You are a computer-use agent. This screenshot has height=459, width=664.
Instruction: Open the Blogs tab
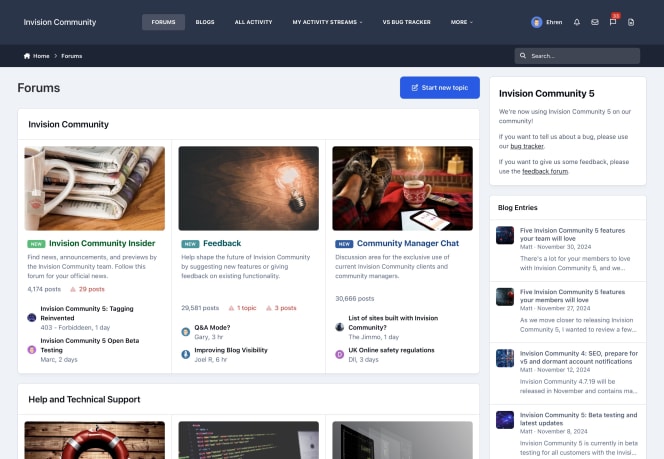point(205,22)
